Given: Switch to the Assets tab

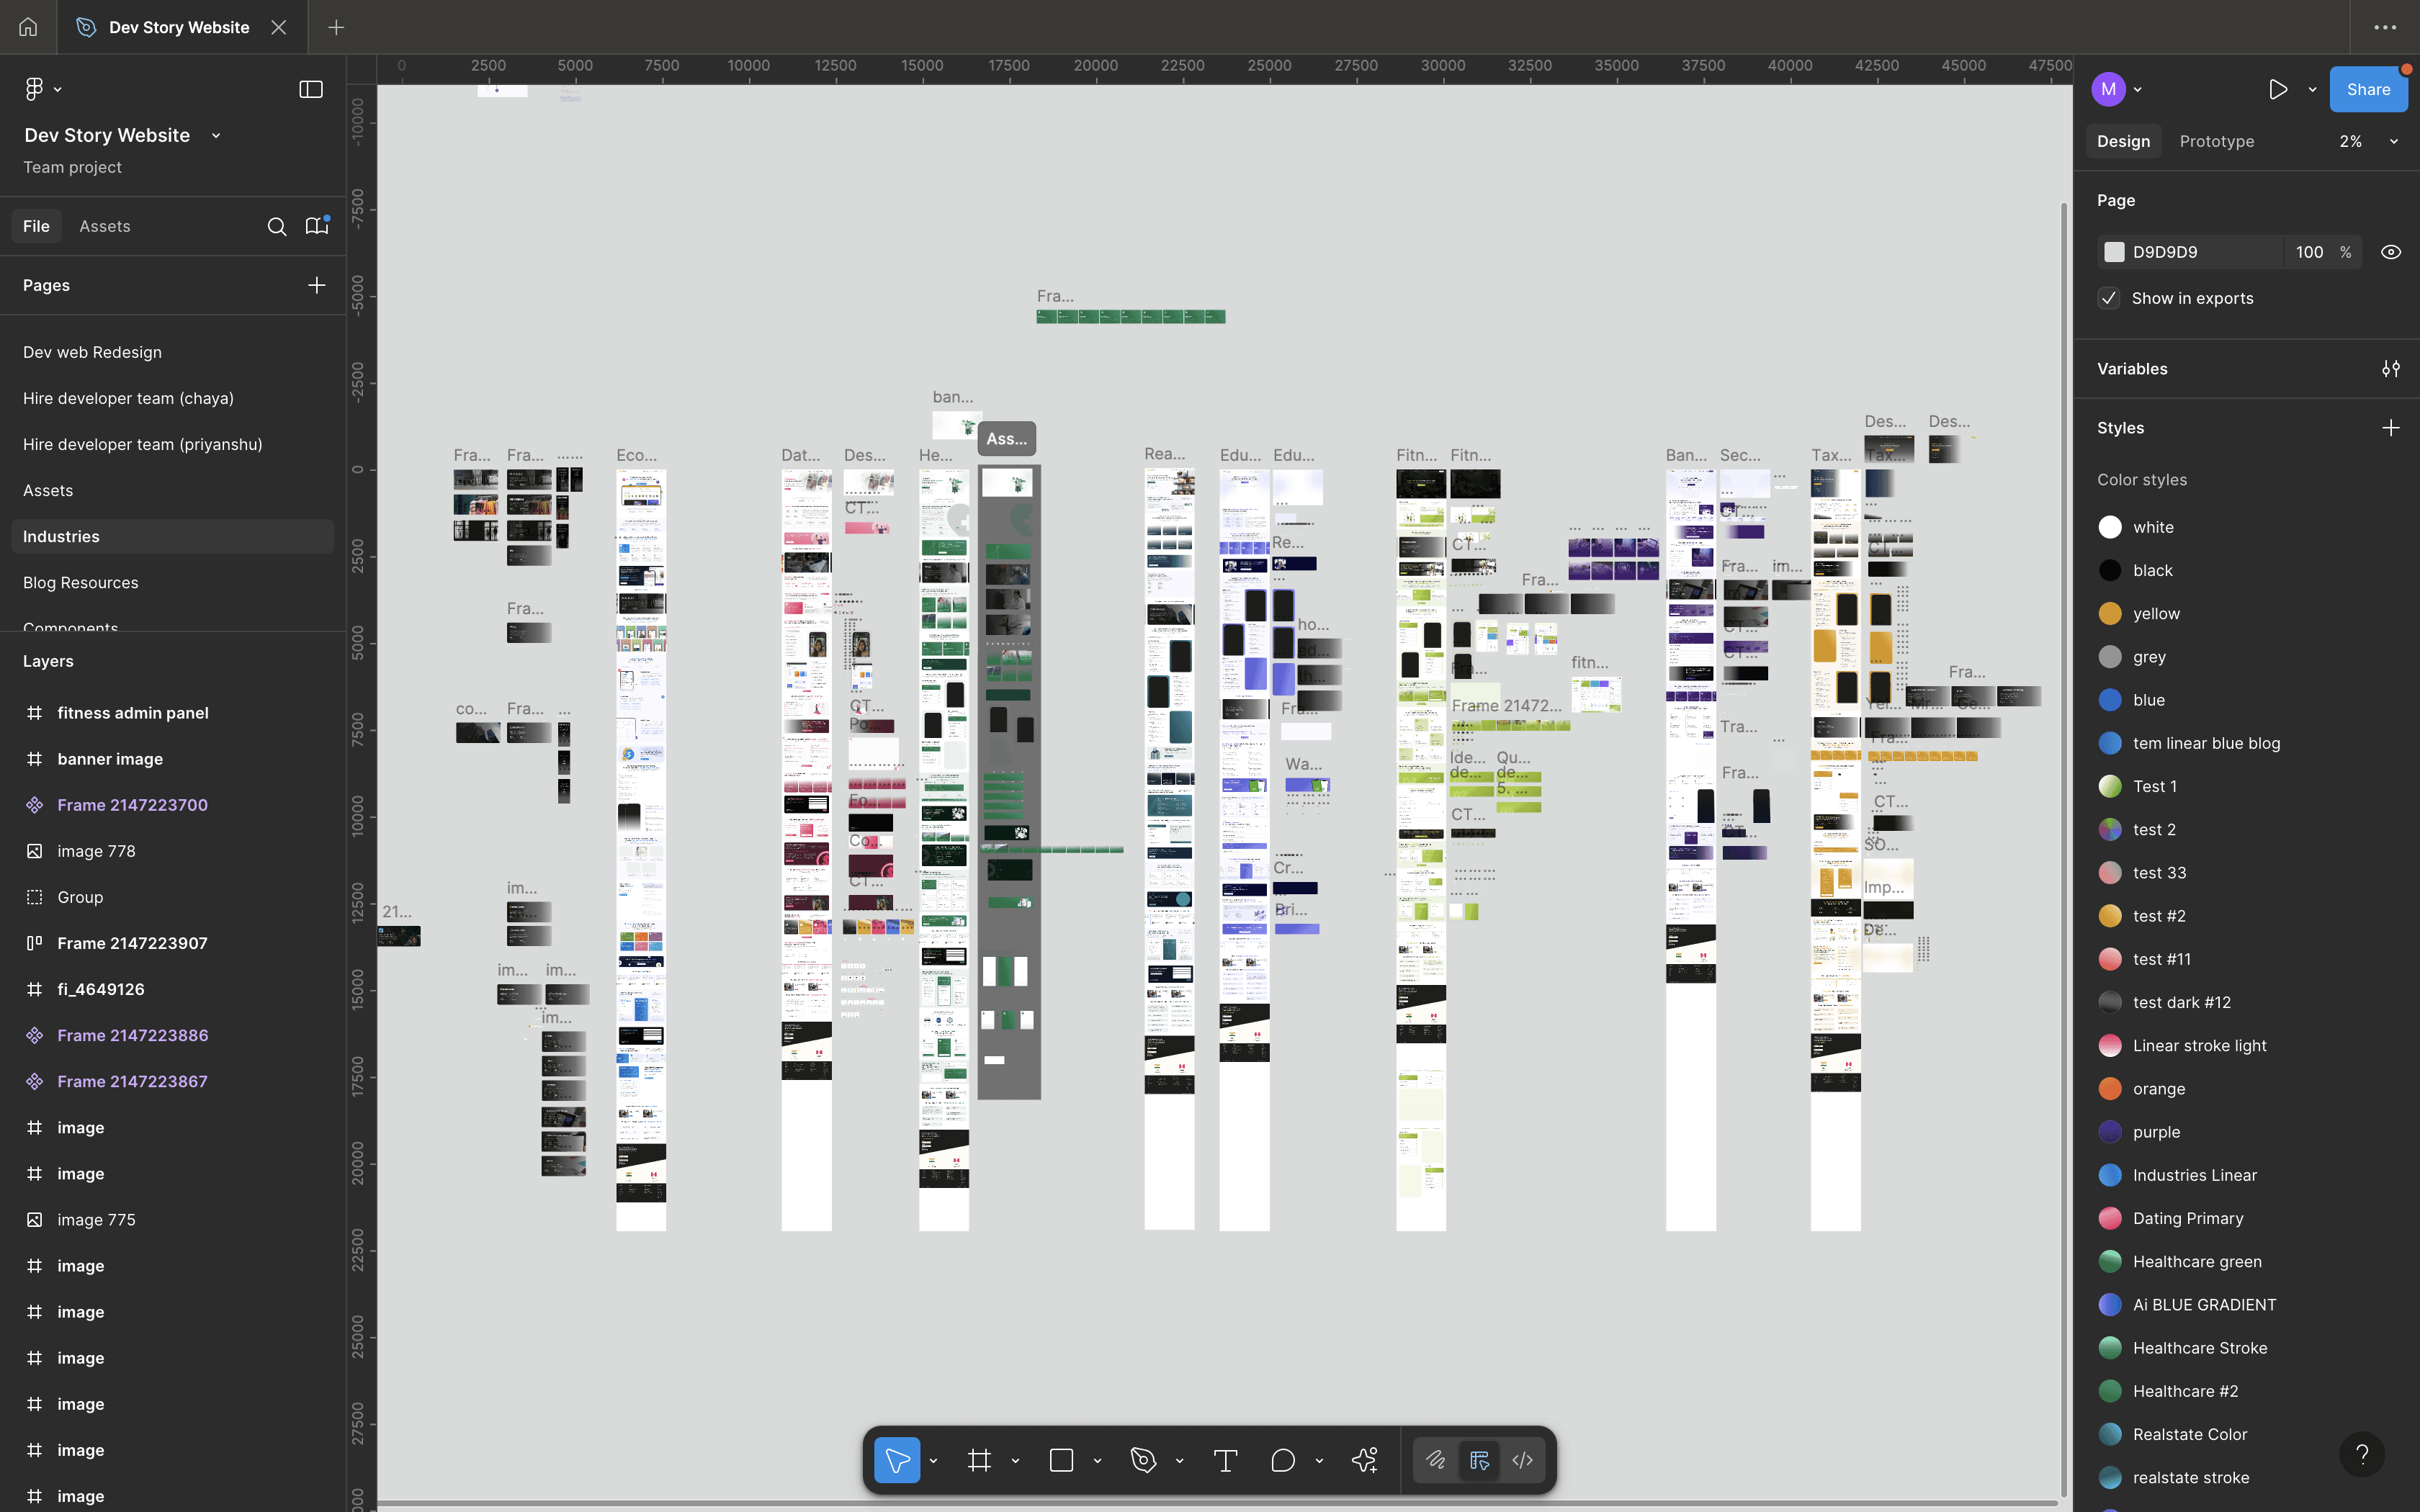Looking at the screenshot, I should pyautogui.click(x=104, y=227).
